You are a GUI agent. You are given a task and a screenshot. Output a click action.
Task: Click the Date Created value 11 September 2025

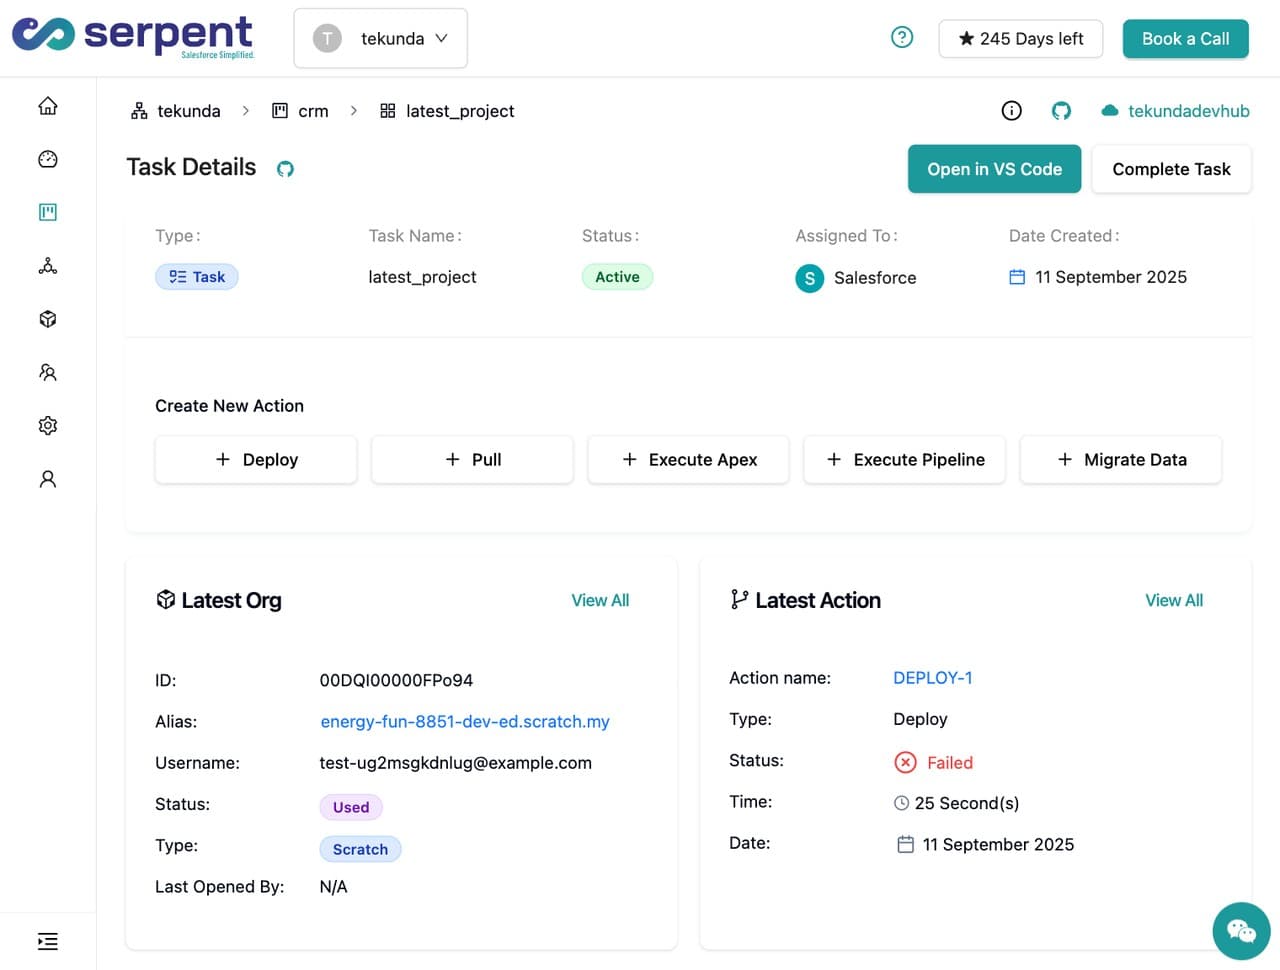click(1111, 277)
